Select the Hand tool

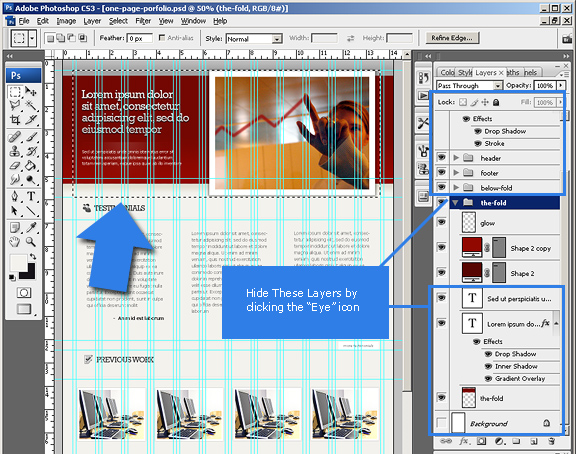(15, 242)
